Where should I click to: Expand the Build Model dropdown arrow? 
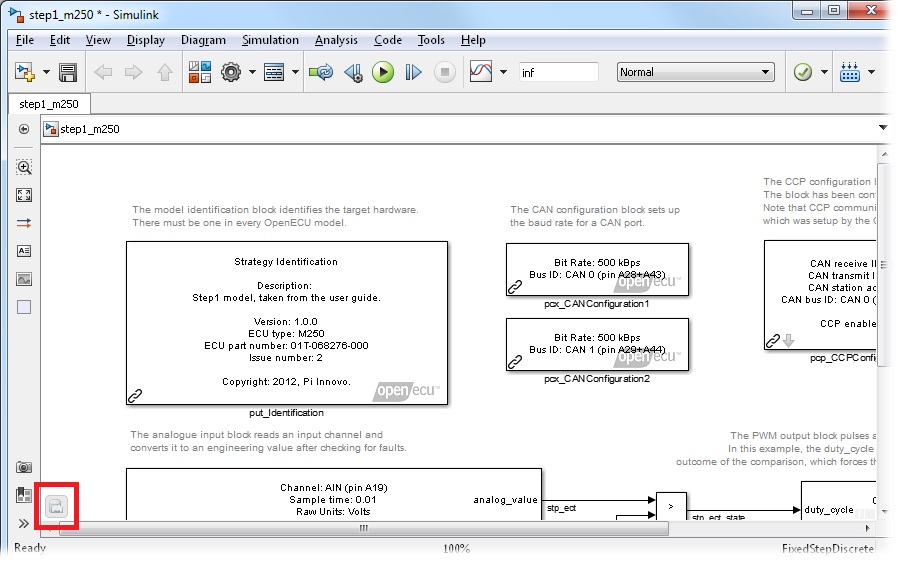[872, 72]
